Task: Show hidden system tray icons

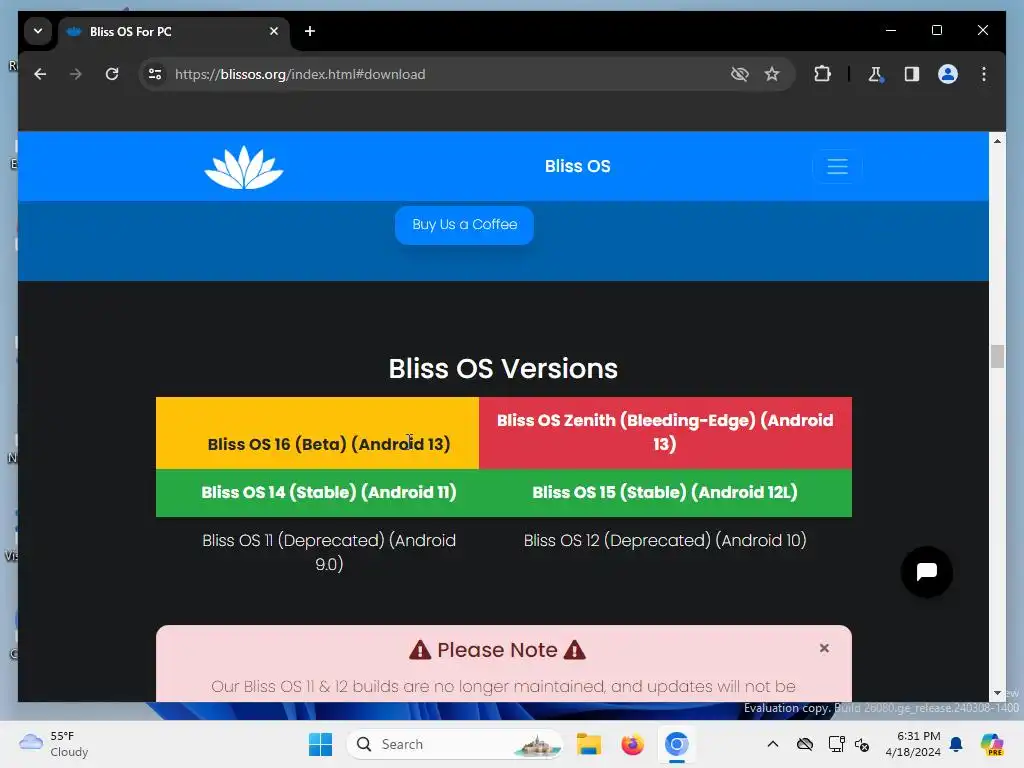Action: (773, 744)
